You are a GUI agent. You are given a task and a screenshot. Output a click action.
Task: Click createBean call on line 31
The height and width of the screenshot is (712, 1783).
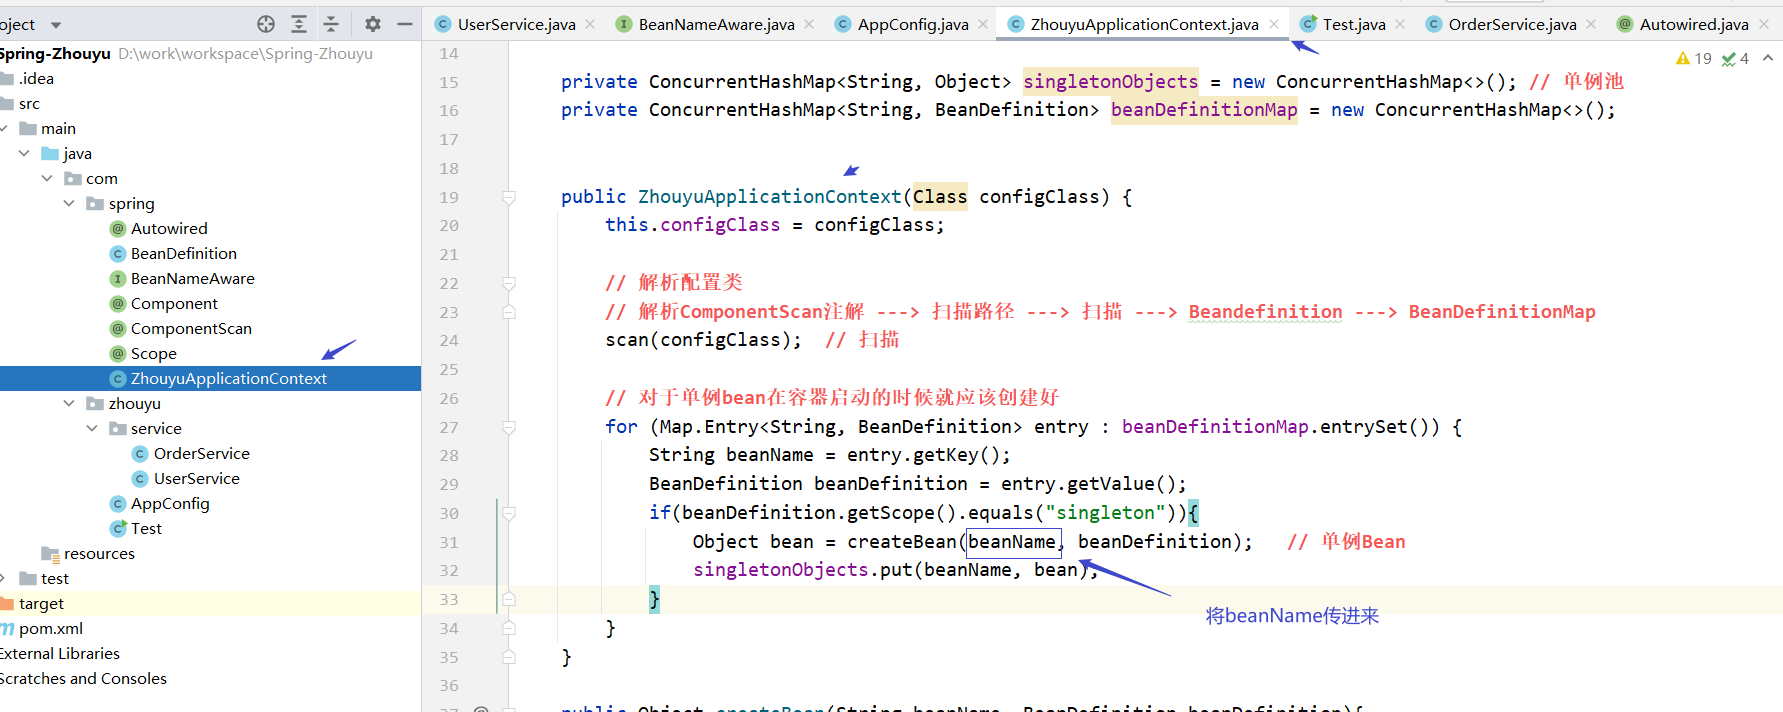(902, 541)
